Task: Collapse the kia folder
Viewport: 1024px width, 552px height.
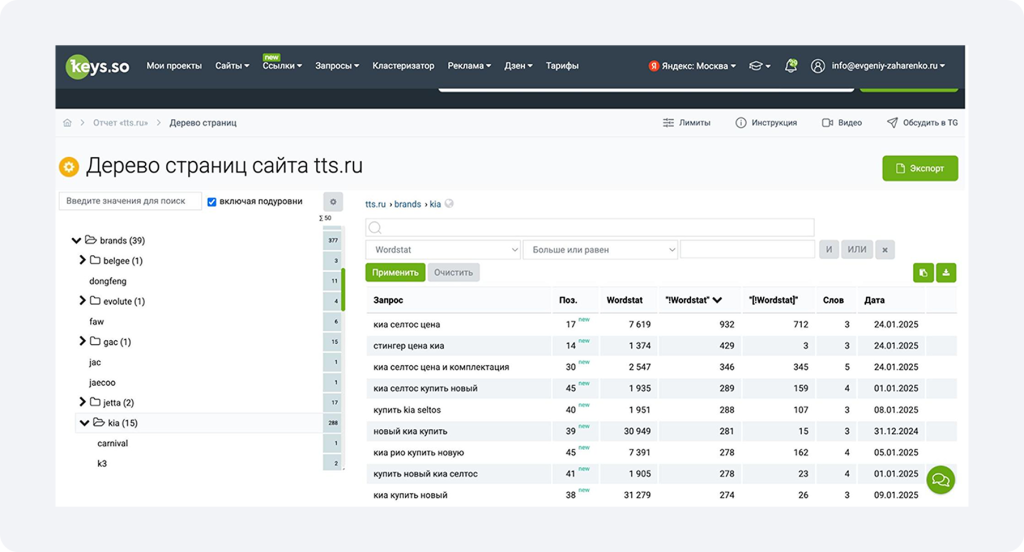Action: [84, 423]
